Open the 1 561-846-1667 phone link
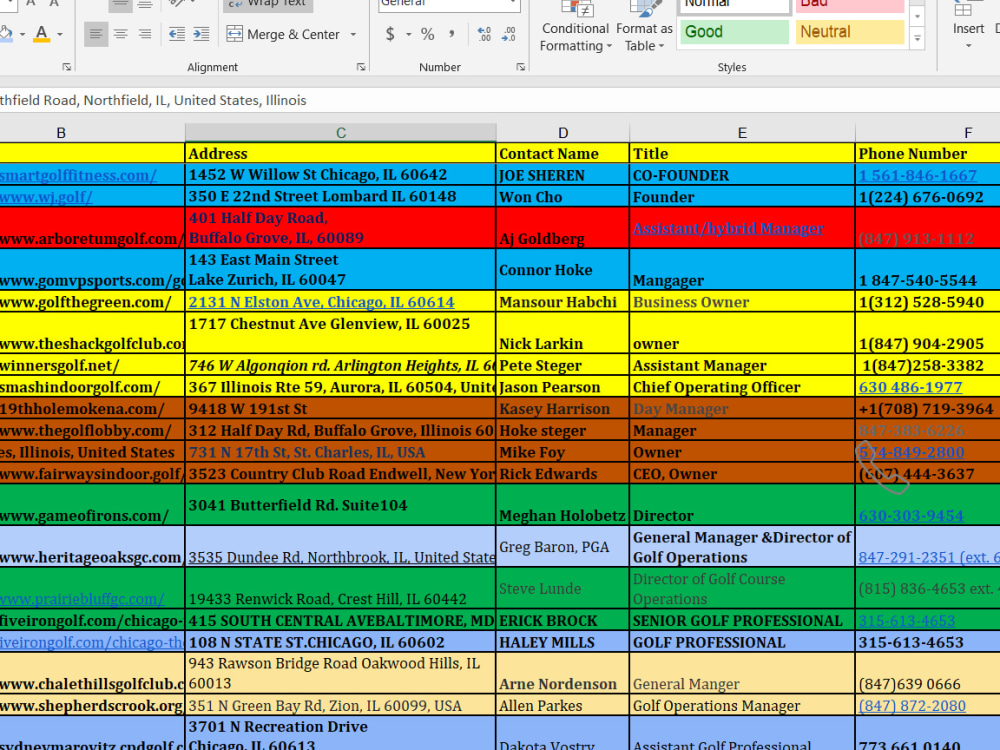Image resolution: width=1000 pixels, height=750 pixels. point(918,175)
